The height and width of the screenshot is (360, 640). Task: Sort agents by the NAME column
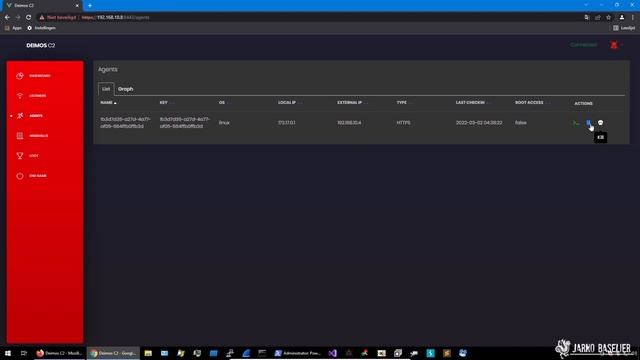click(108, 103)
